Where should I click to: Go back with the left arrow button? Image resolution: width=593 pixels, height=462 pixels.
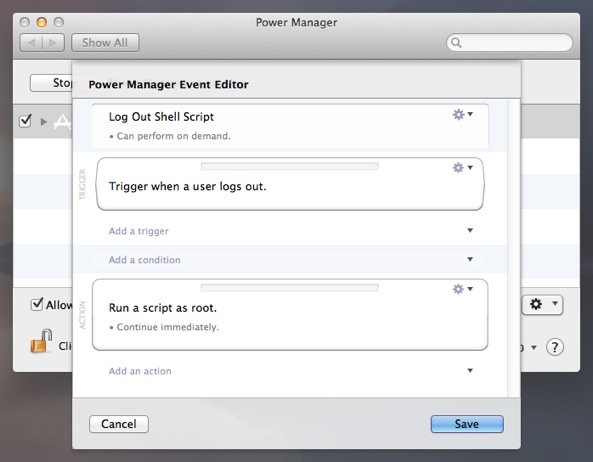click(x=31, y=43)
